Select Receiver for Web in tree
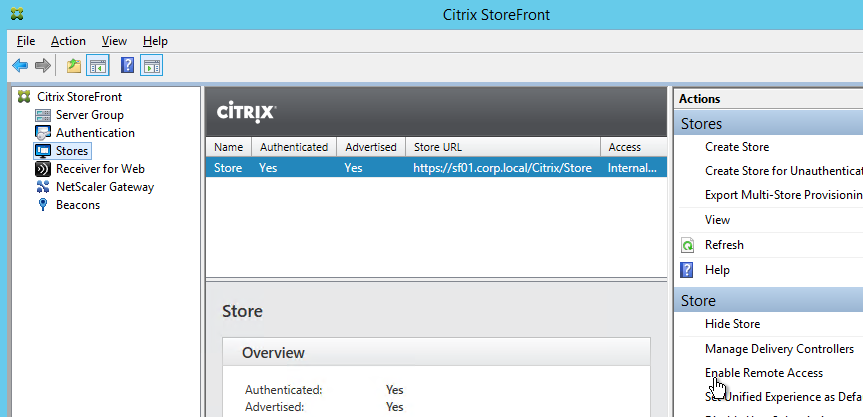 coord(100,169)
